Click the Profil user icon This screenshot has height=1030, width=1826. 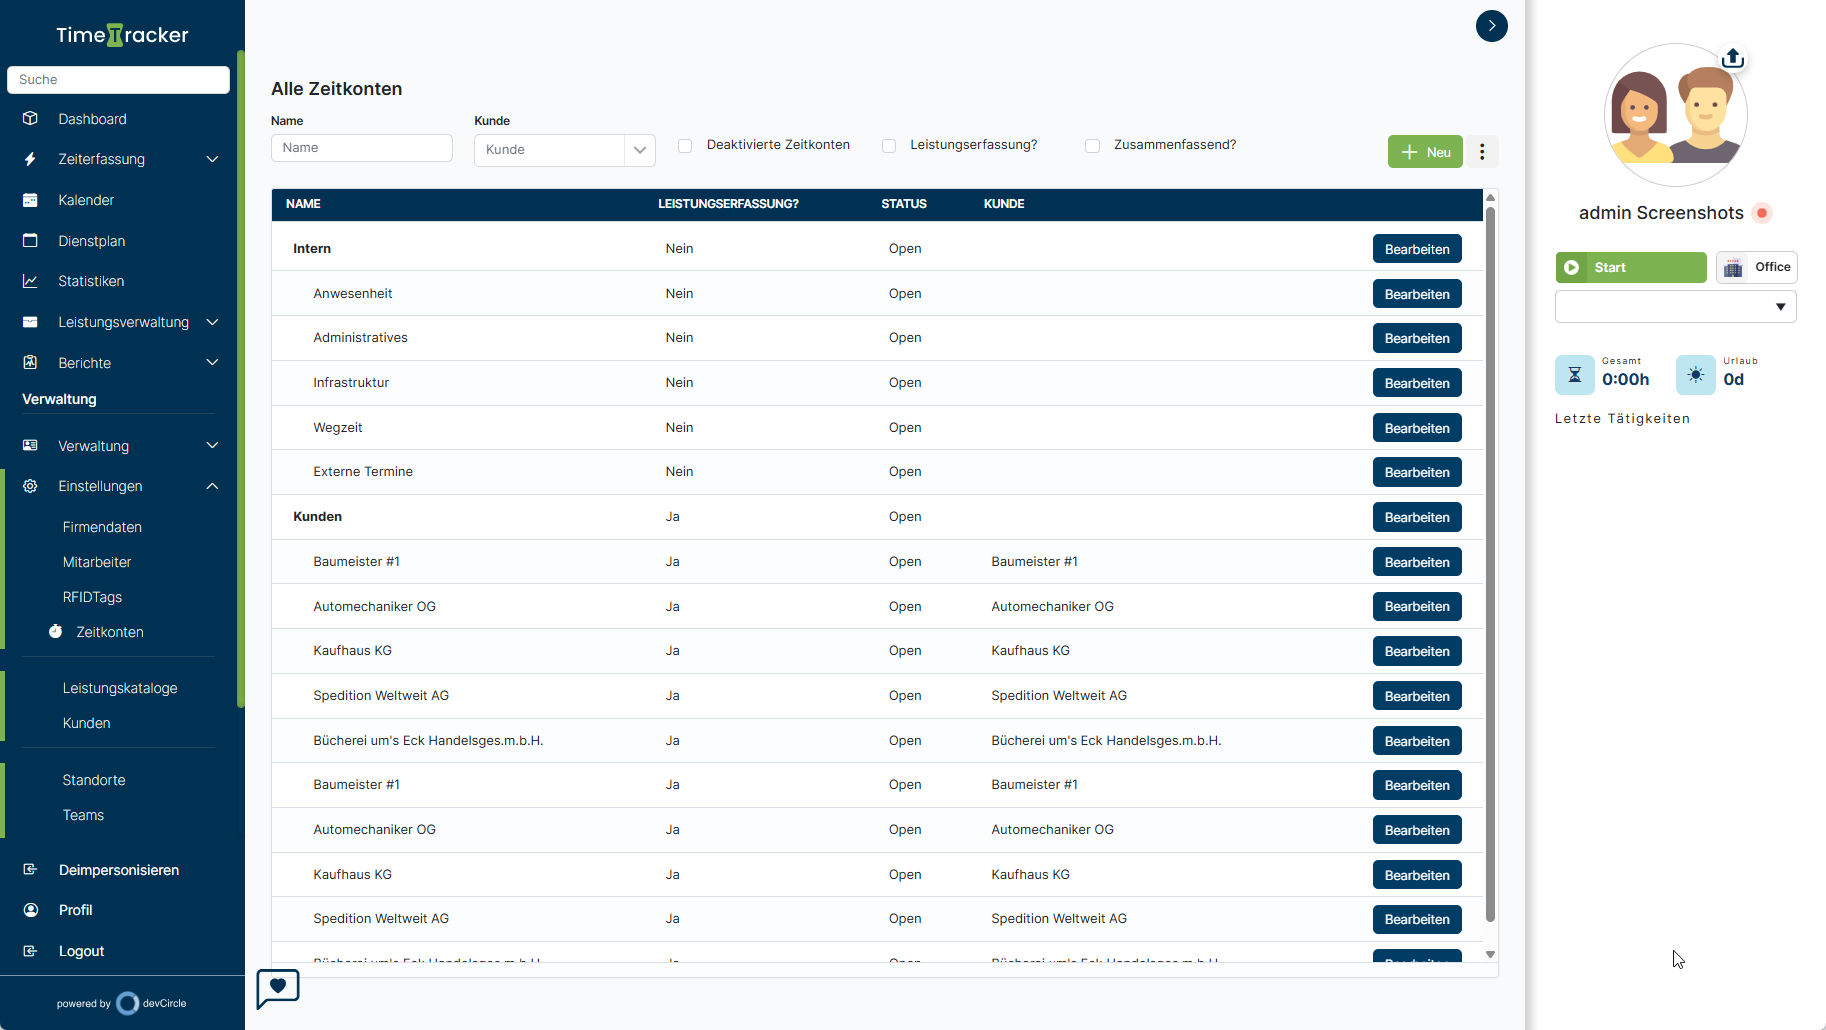[30, 910]
